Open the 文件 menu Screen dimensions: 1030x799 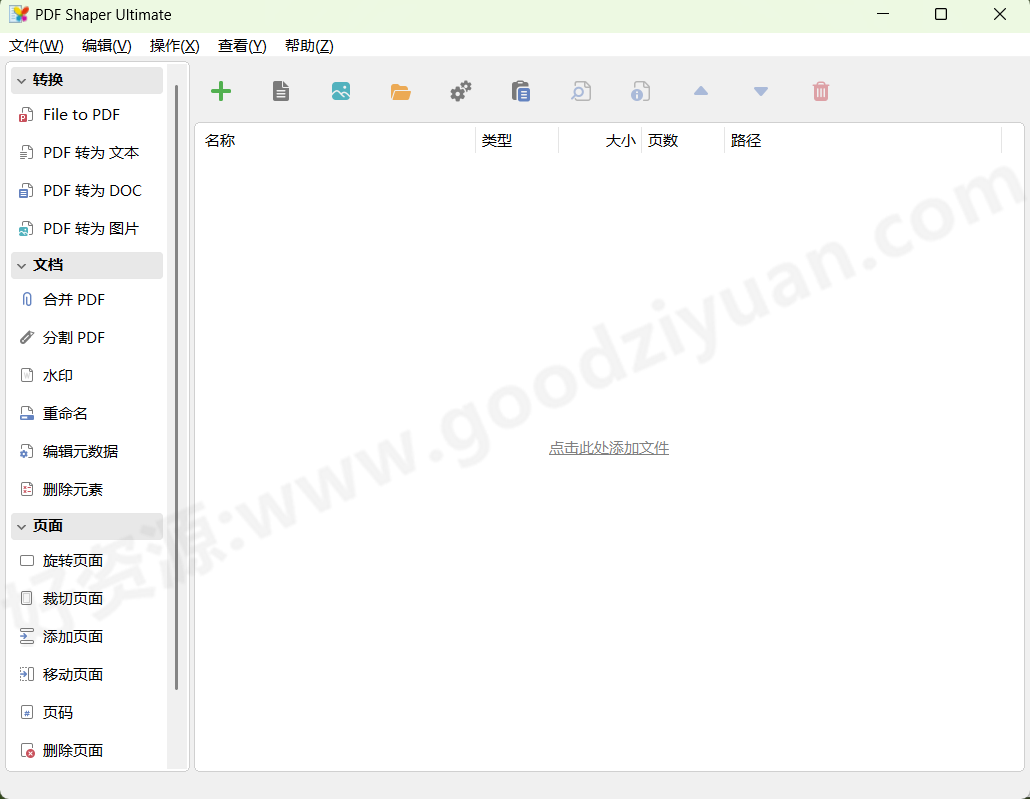(36, 45)
